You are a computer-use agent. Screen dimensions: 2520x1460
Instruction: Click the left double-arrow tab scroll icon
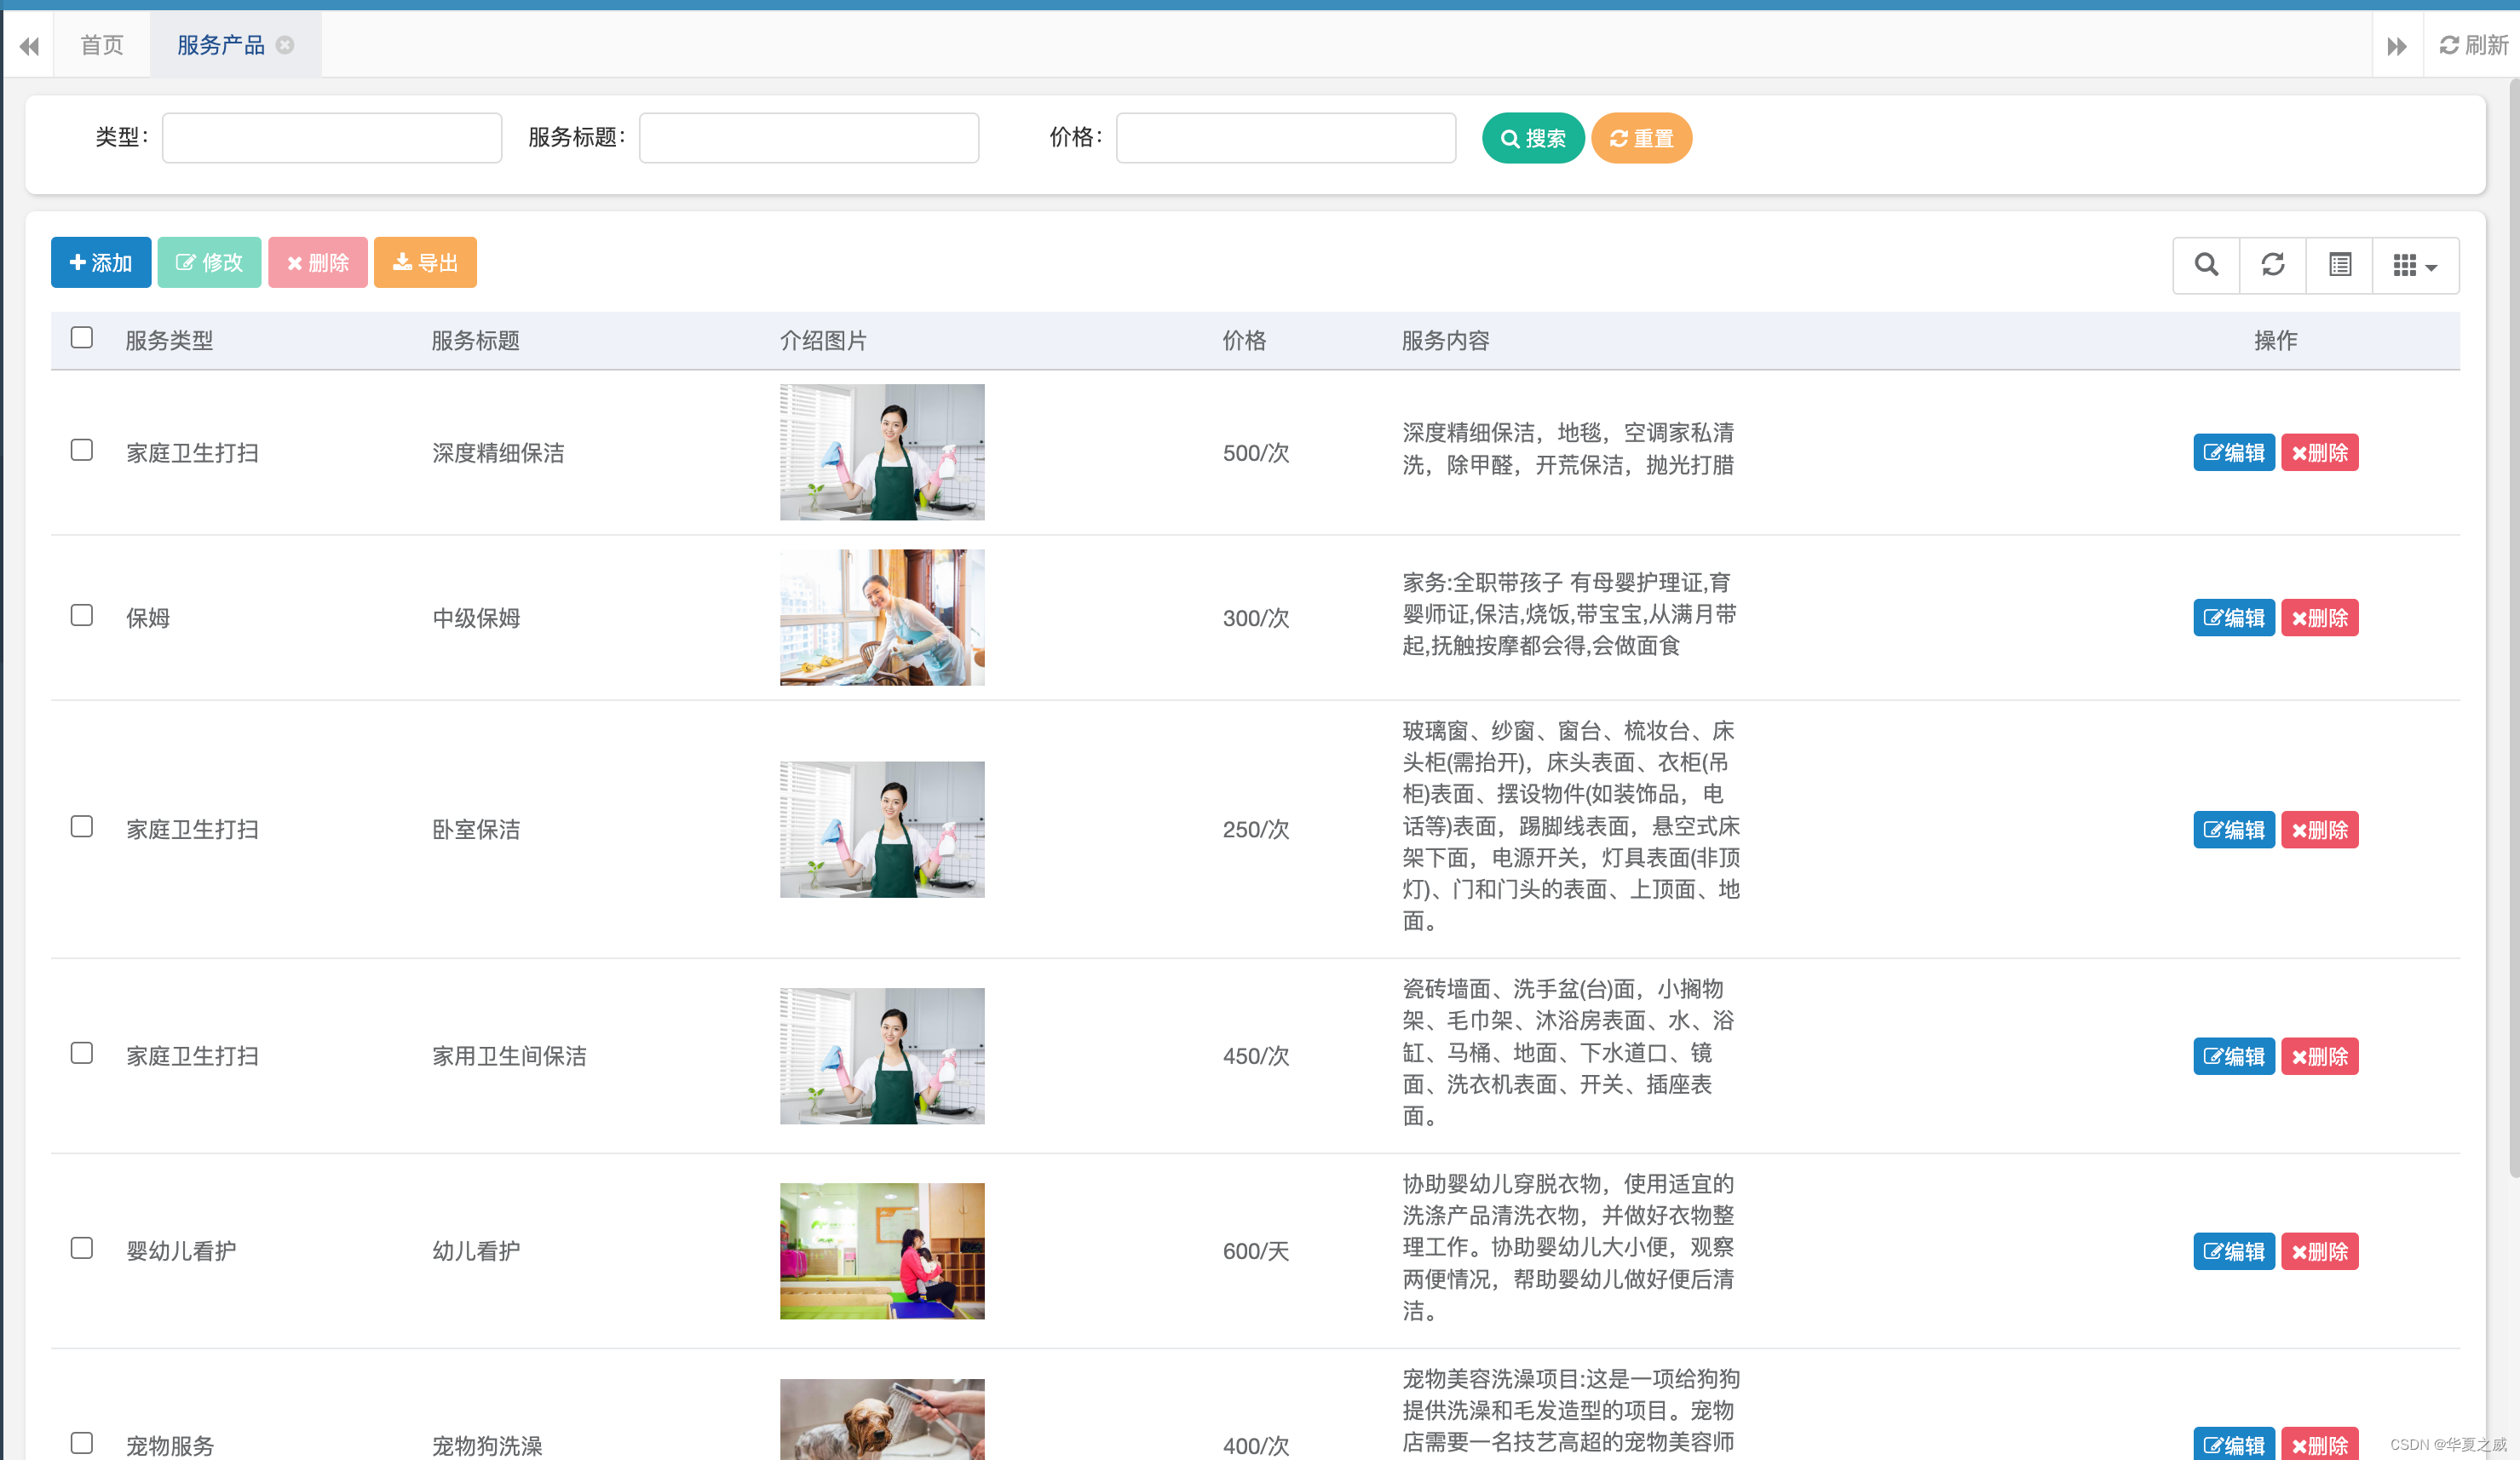29,46
